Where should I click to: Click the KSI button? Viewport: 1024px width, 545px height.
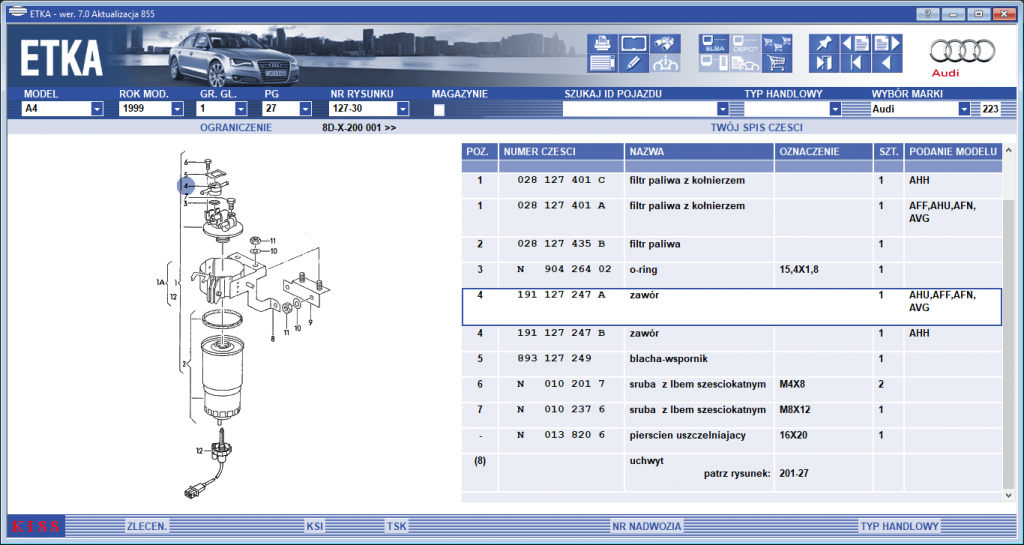(315, 526)
